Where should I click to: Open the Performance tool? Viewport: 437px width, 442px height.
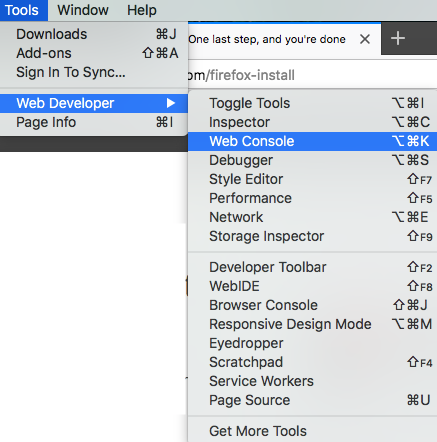point(312,198)
